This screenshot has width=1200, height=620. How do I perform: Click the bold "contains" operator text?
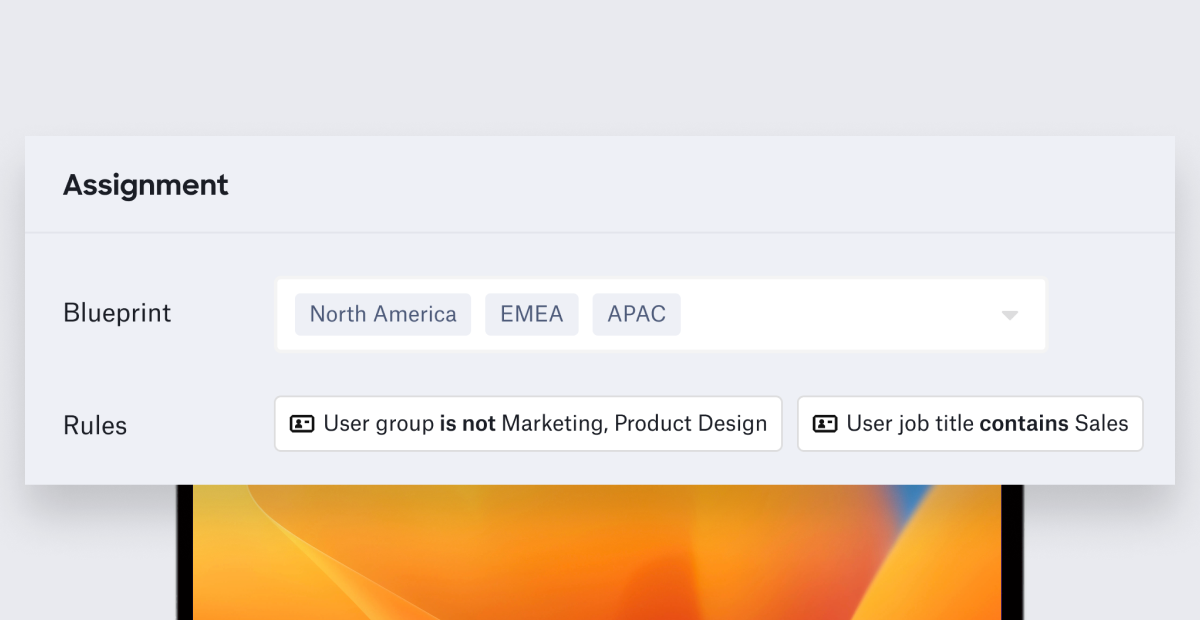point(1024,424)
